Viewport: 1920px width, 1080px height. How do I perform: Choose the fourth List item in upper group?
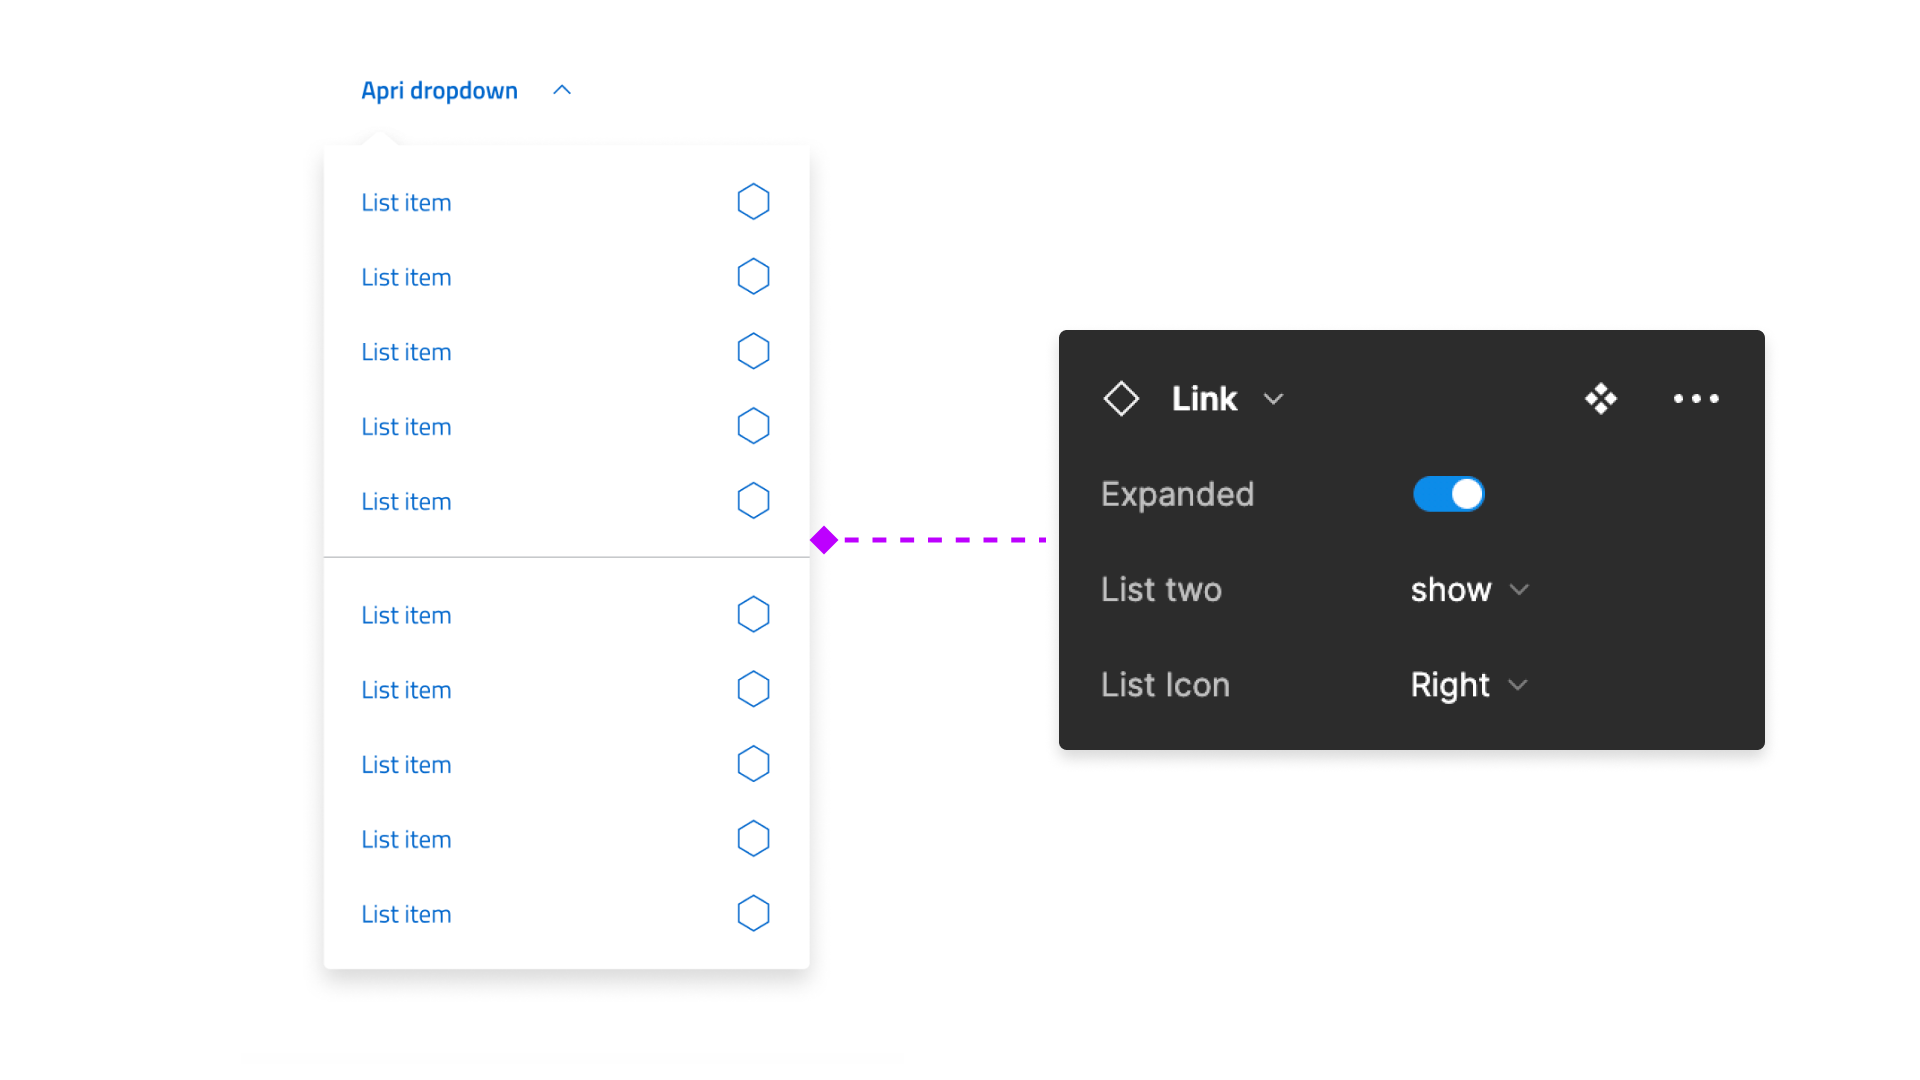pos(406,426)
